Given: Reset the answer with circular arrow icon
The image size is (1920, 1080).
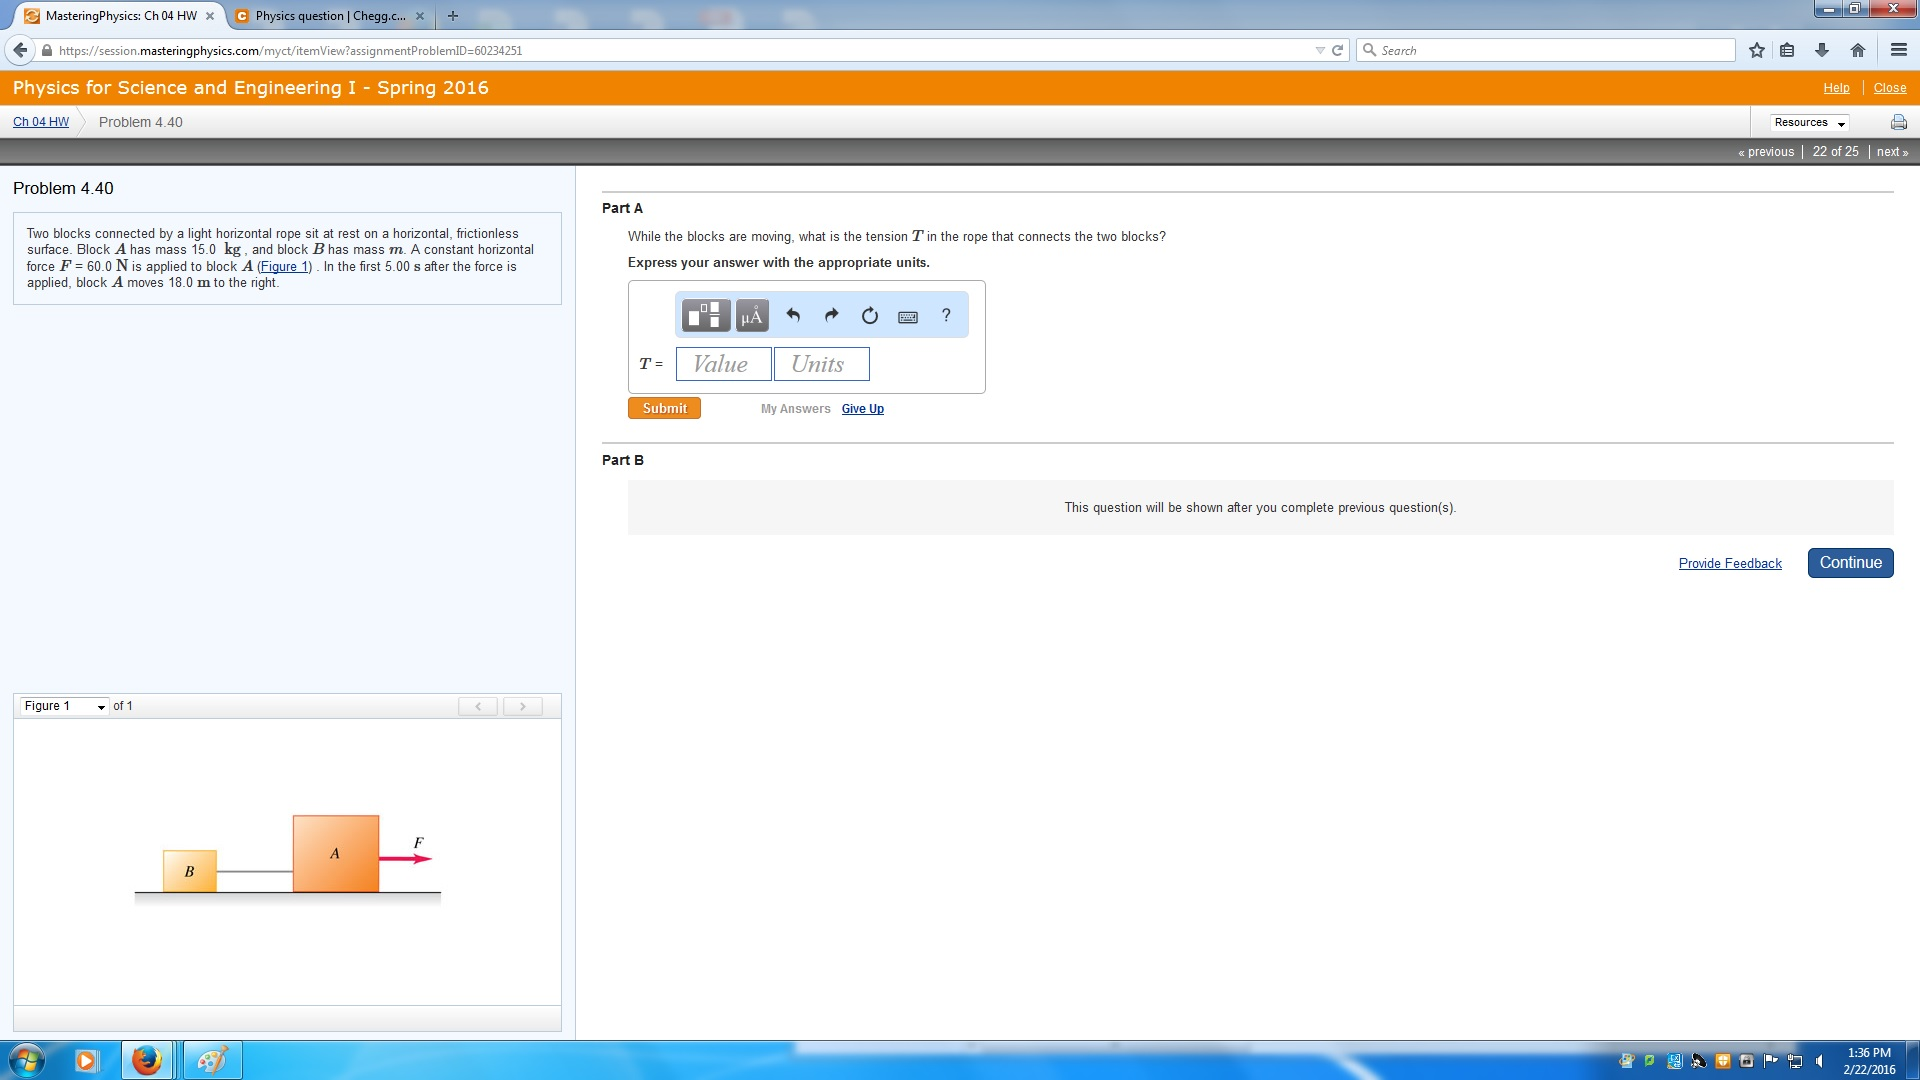Looking at the screenshot, I should click(x=869, y=316).
